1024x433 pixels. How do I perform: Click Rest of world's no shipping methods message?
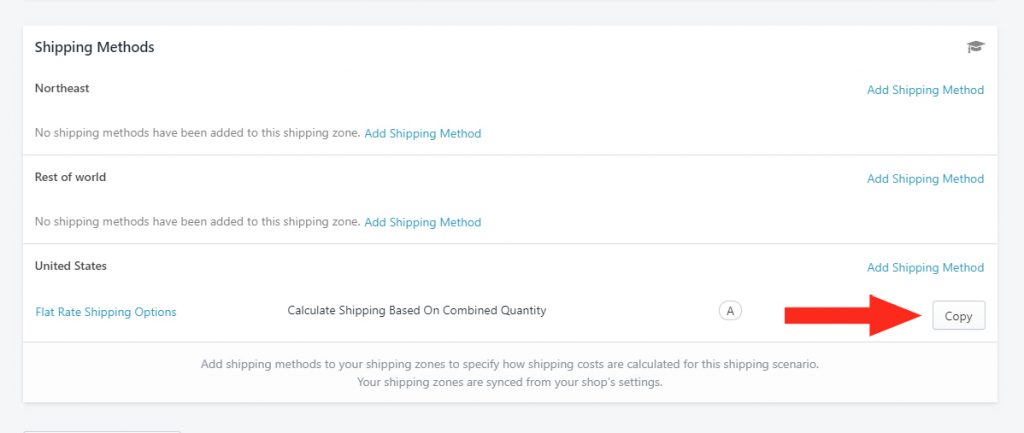tap(197, 221)
